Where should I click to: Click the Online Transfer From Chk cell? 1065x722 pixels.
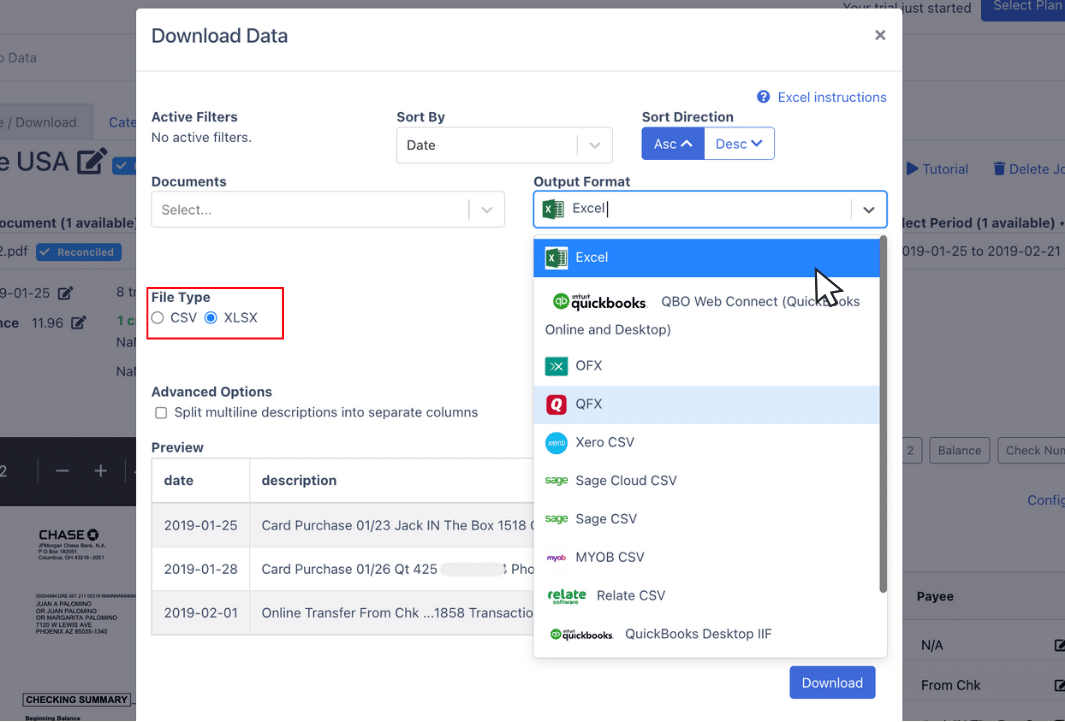391,613
